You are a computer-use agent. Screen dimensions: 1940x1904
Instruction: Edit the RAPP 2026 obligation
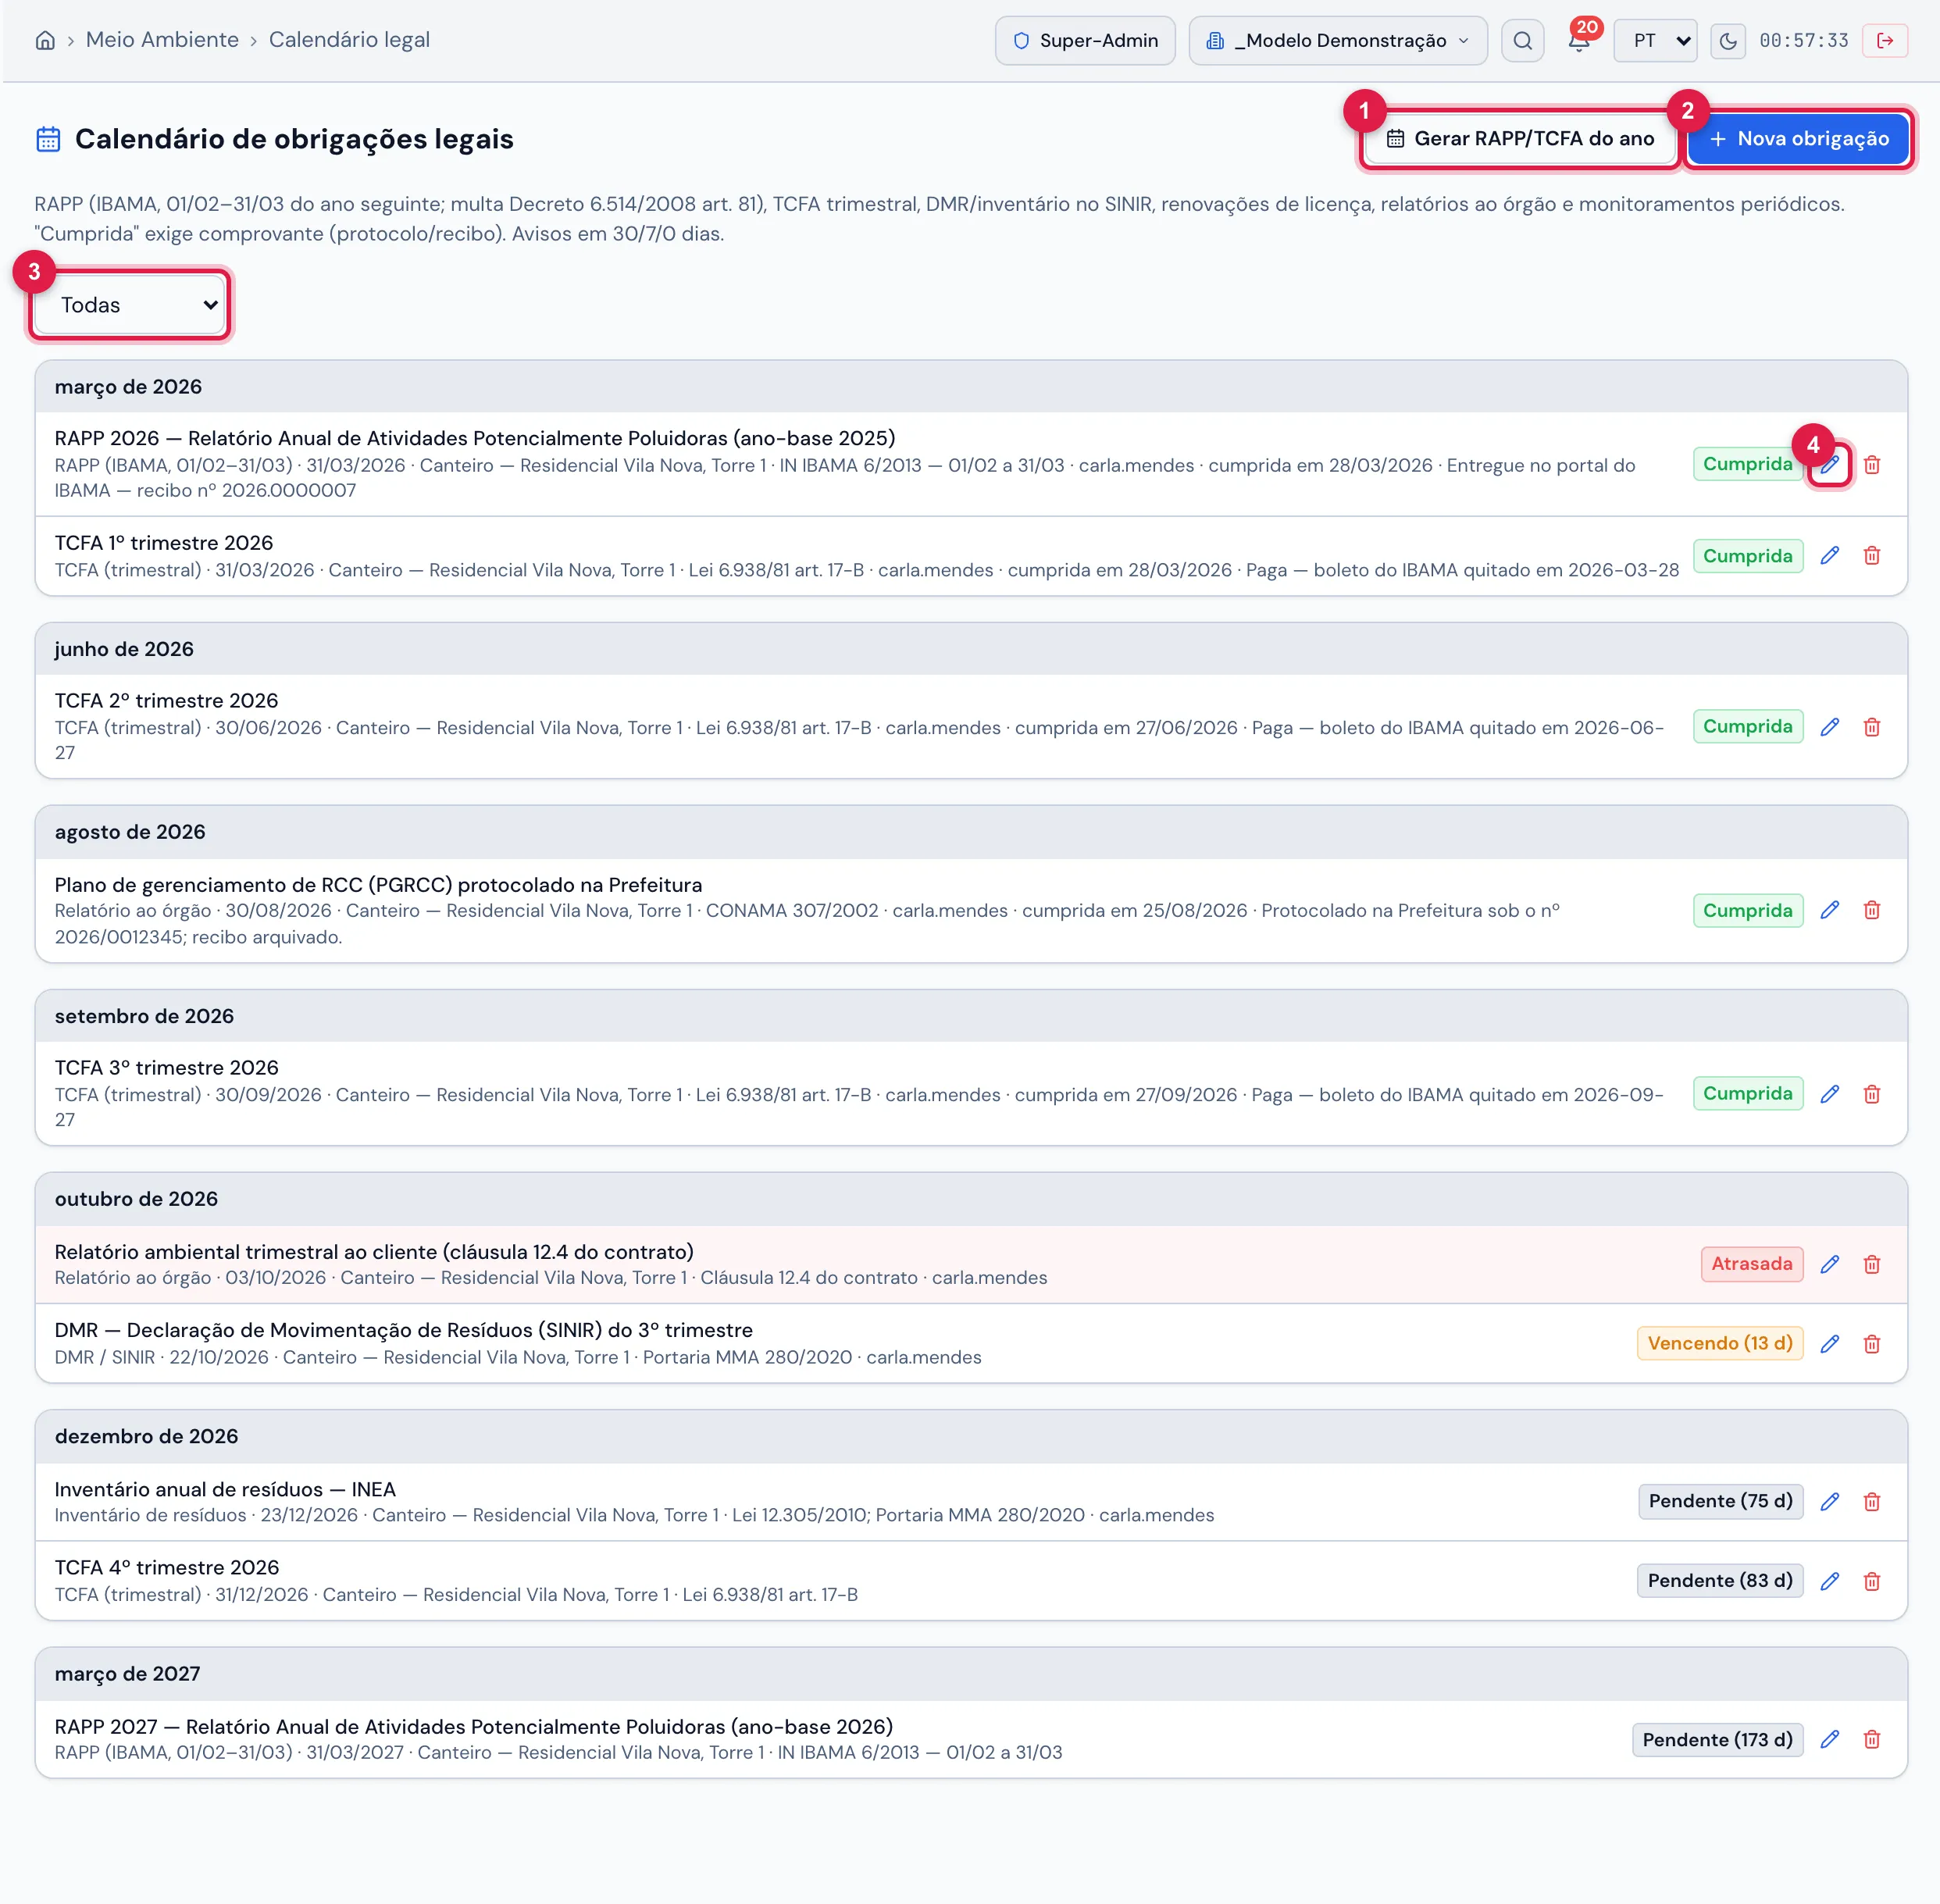[x=1829, y=465]
